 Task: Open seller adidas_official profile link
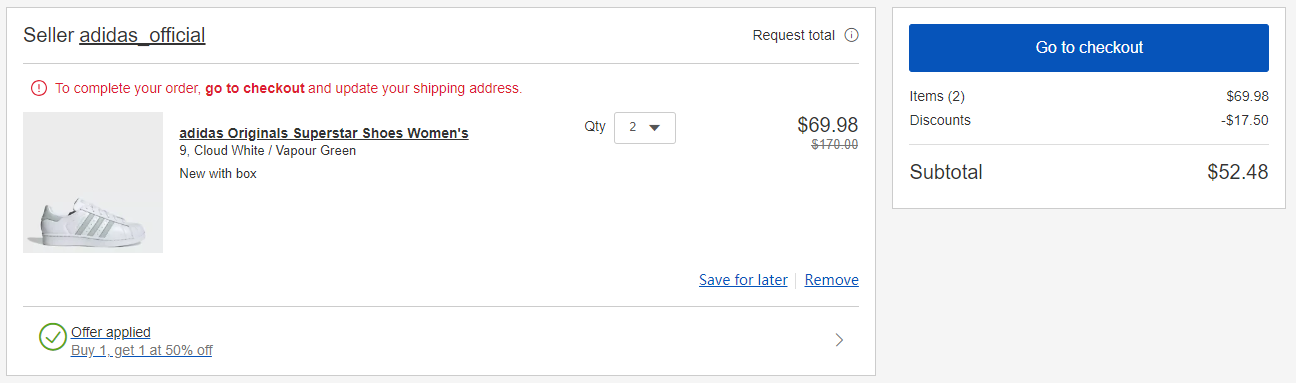(142, 35)
